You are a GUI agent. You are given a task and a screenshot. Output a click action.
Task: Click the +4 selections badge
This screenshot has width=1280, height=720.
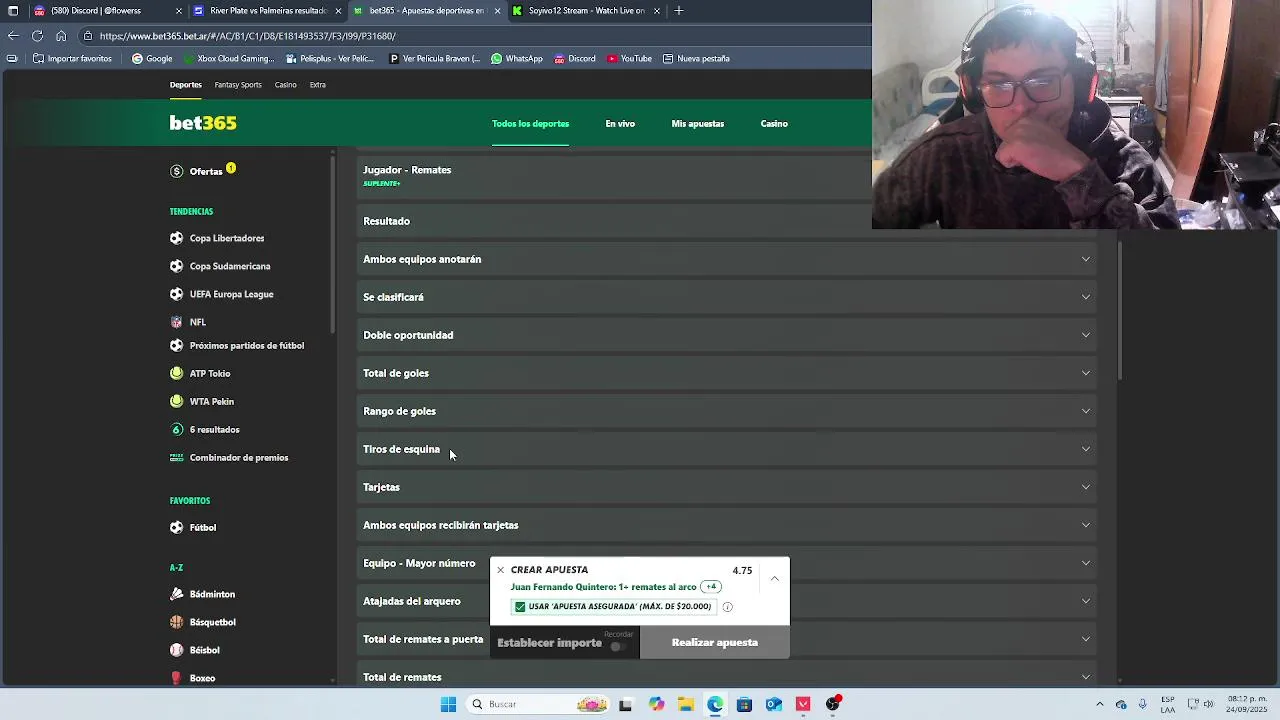(712, 587)
